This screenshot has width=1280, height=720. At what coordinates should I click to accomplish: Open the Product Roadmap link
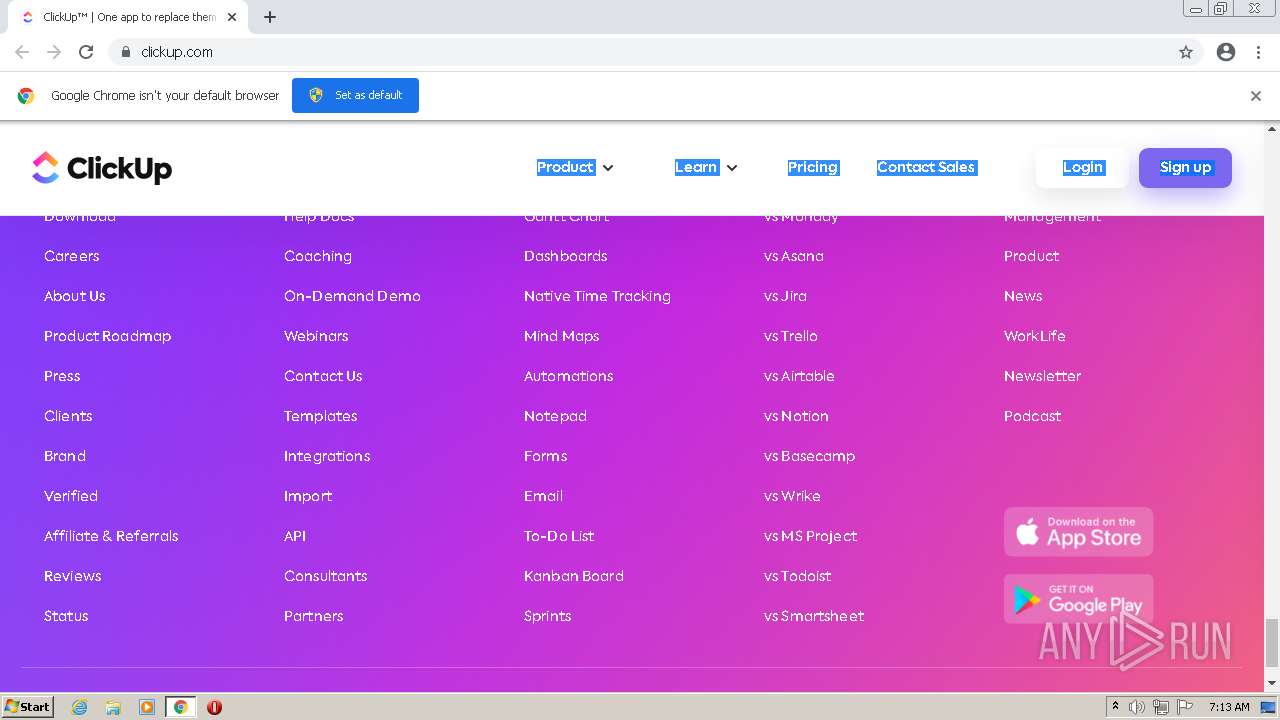tap(108, 336)
